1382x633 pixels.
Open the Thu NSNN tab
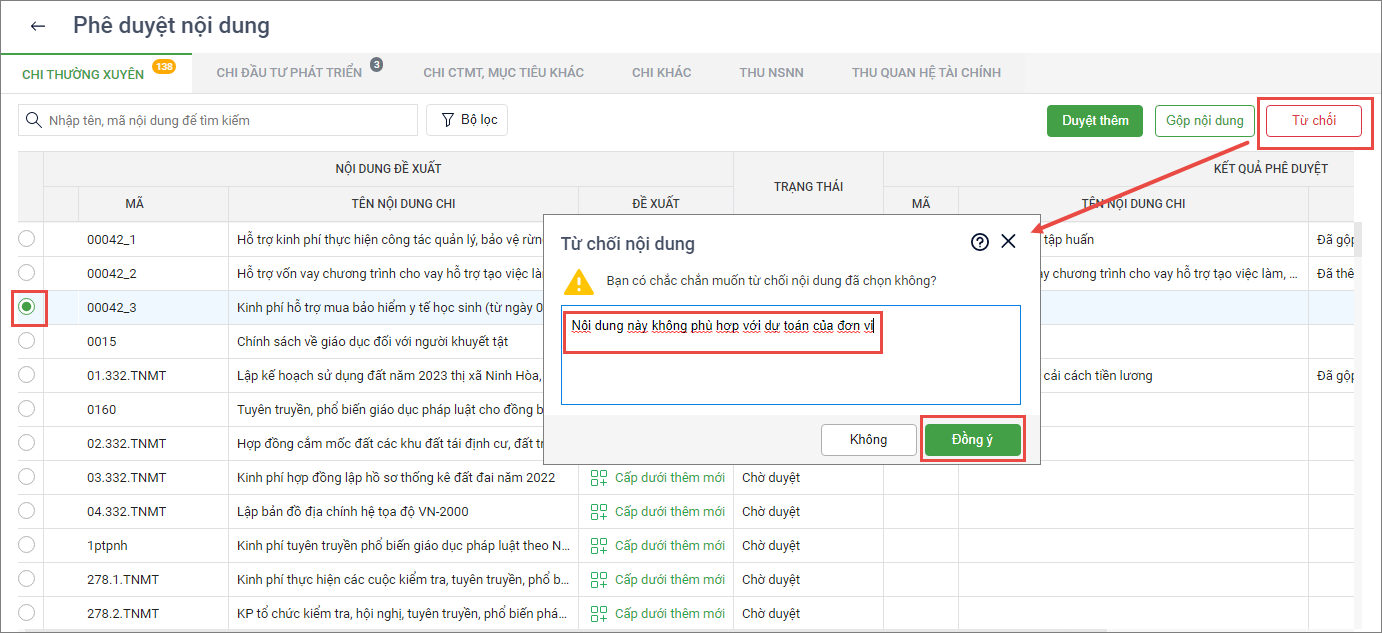pos(771,73)
